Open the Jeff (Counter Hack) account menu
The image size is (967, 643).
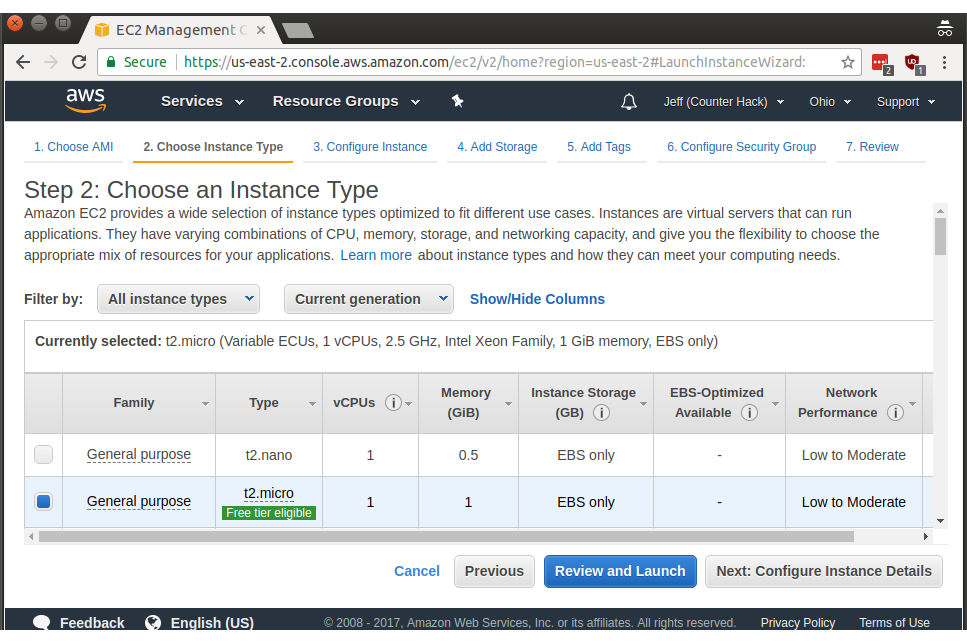tap(724, 102)
